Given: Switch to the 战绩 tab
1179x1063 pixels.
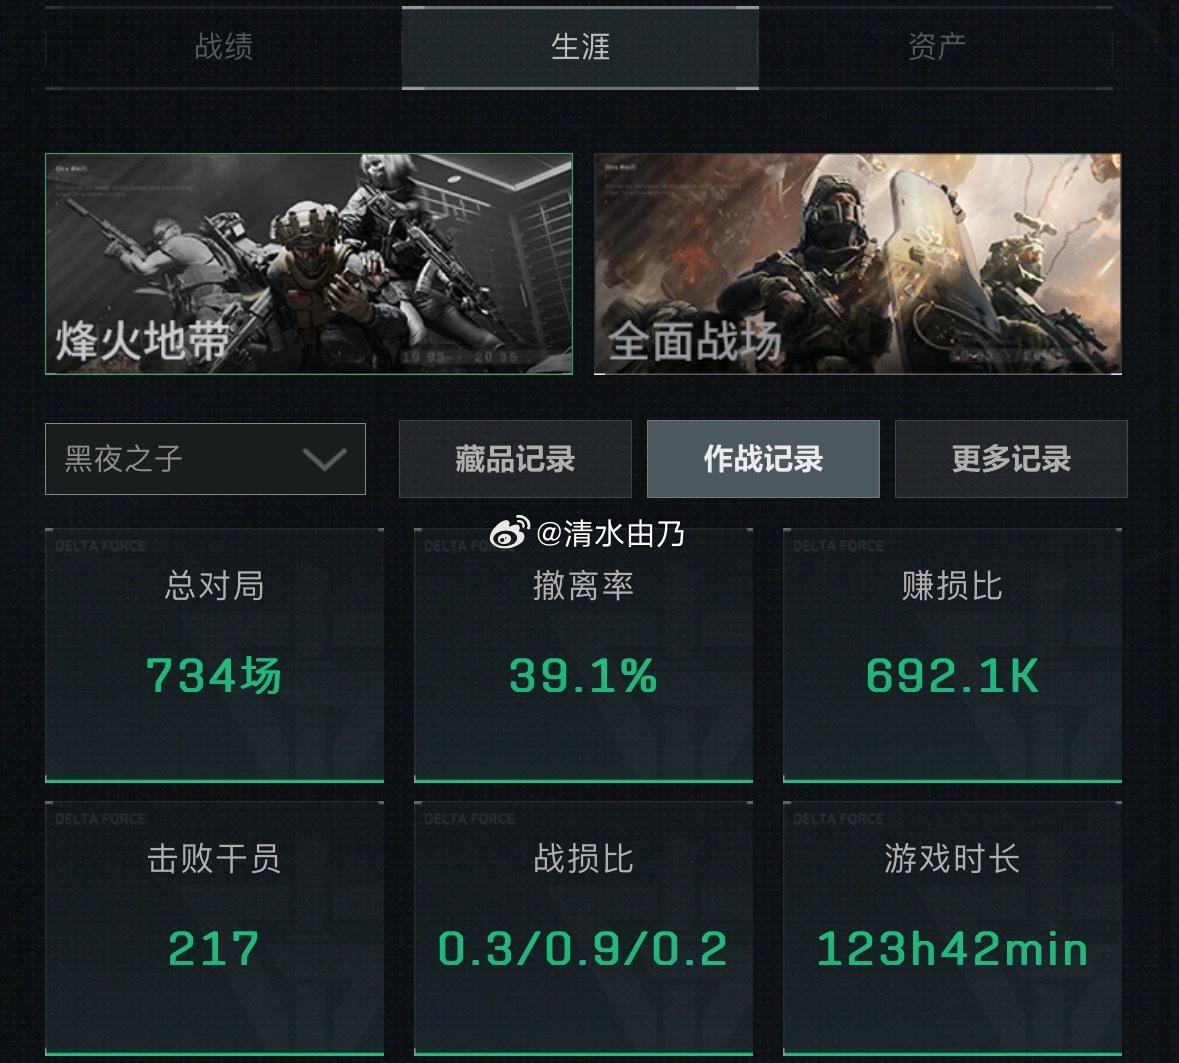Looking at the screenshot, I should pyautogui.click(x=223, y=47).
